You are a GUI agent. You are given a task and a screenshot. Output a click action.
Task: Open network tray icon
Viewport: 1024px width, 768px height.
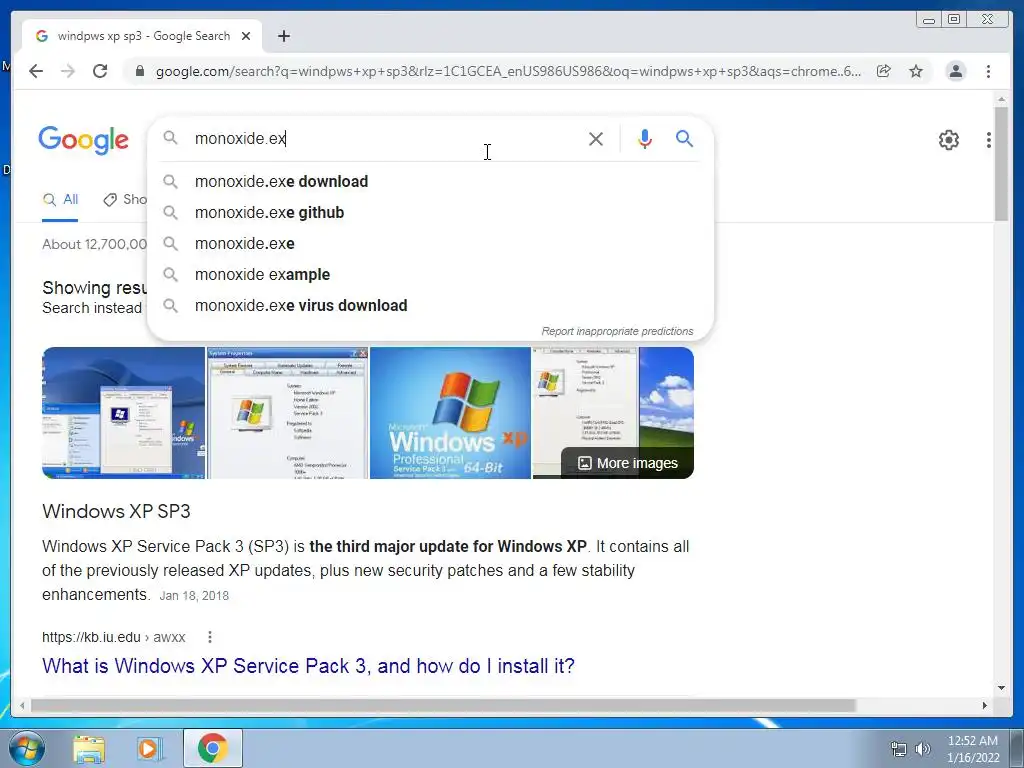tap(899, 749)
